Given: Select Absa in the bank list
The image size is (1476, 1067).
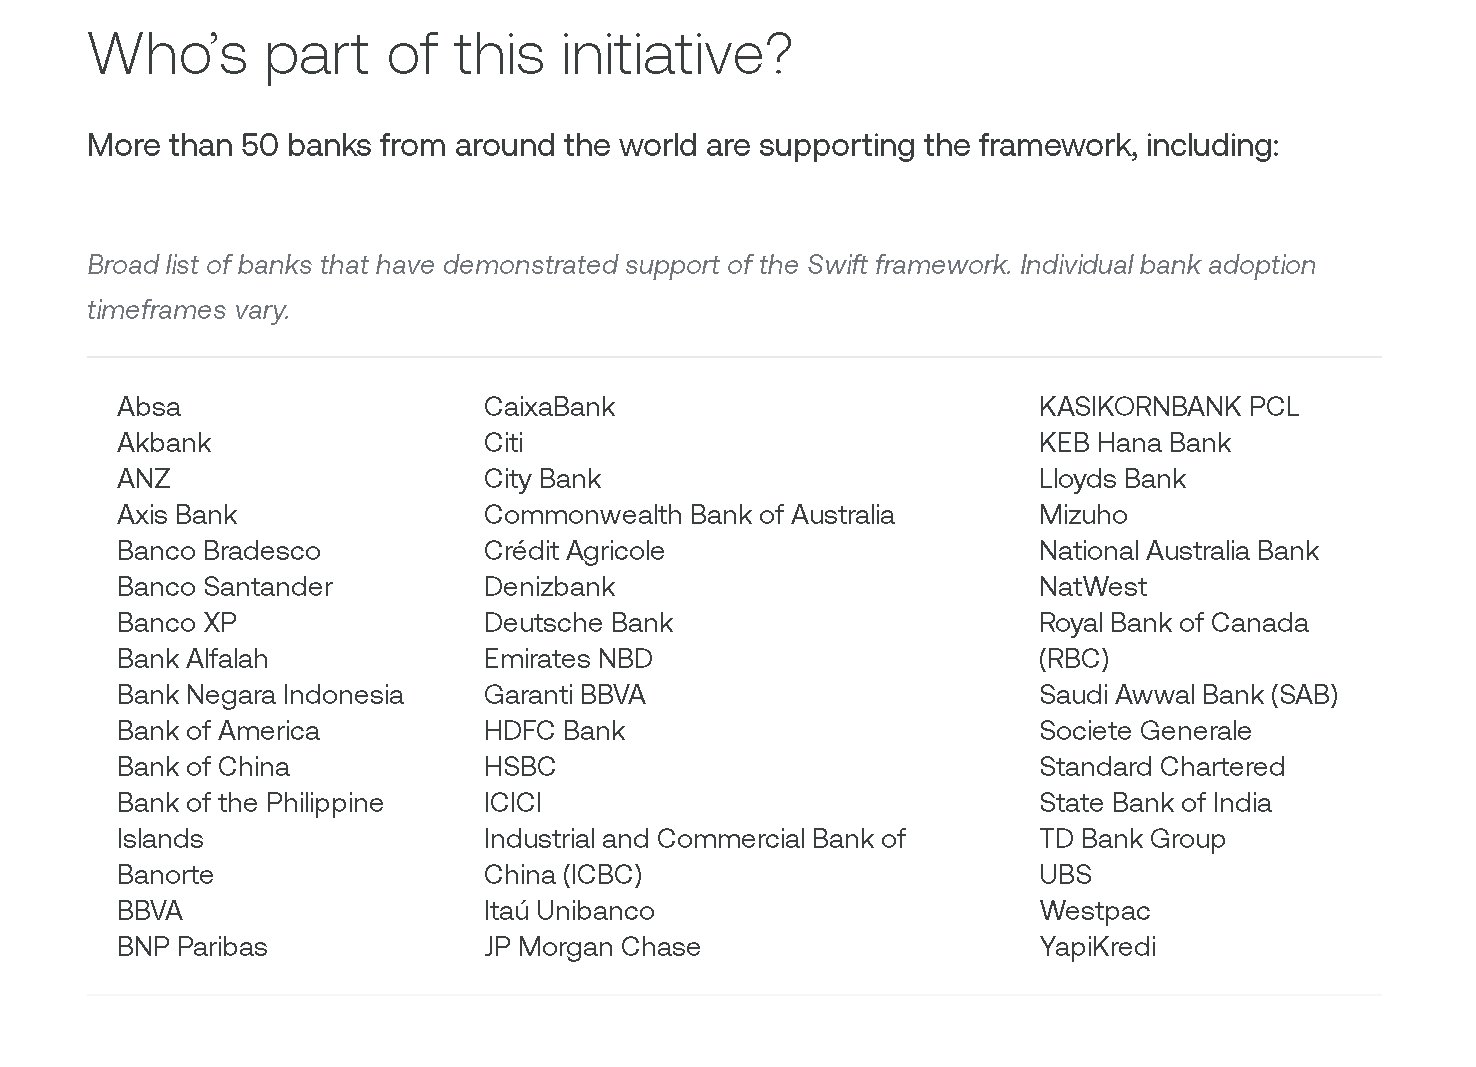Looking at the screenshot, I should pos(149,407).
